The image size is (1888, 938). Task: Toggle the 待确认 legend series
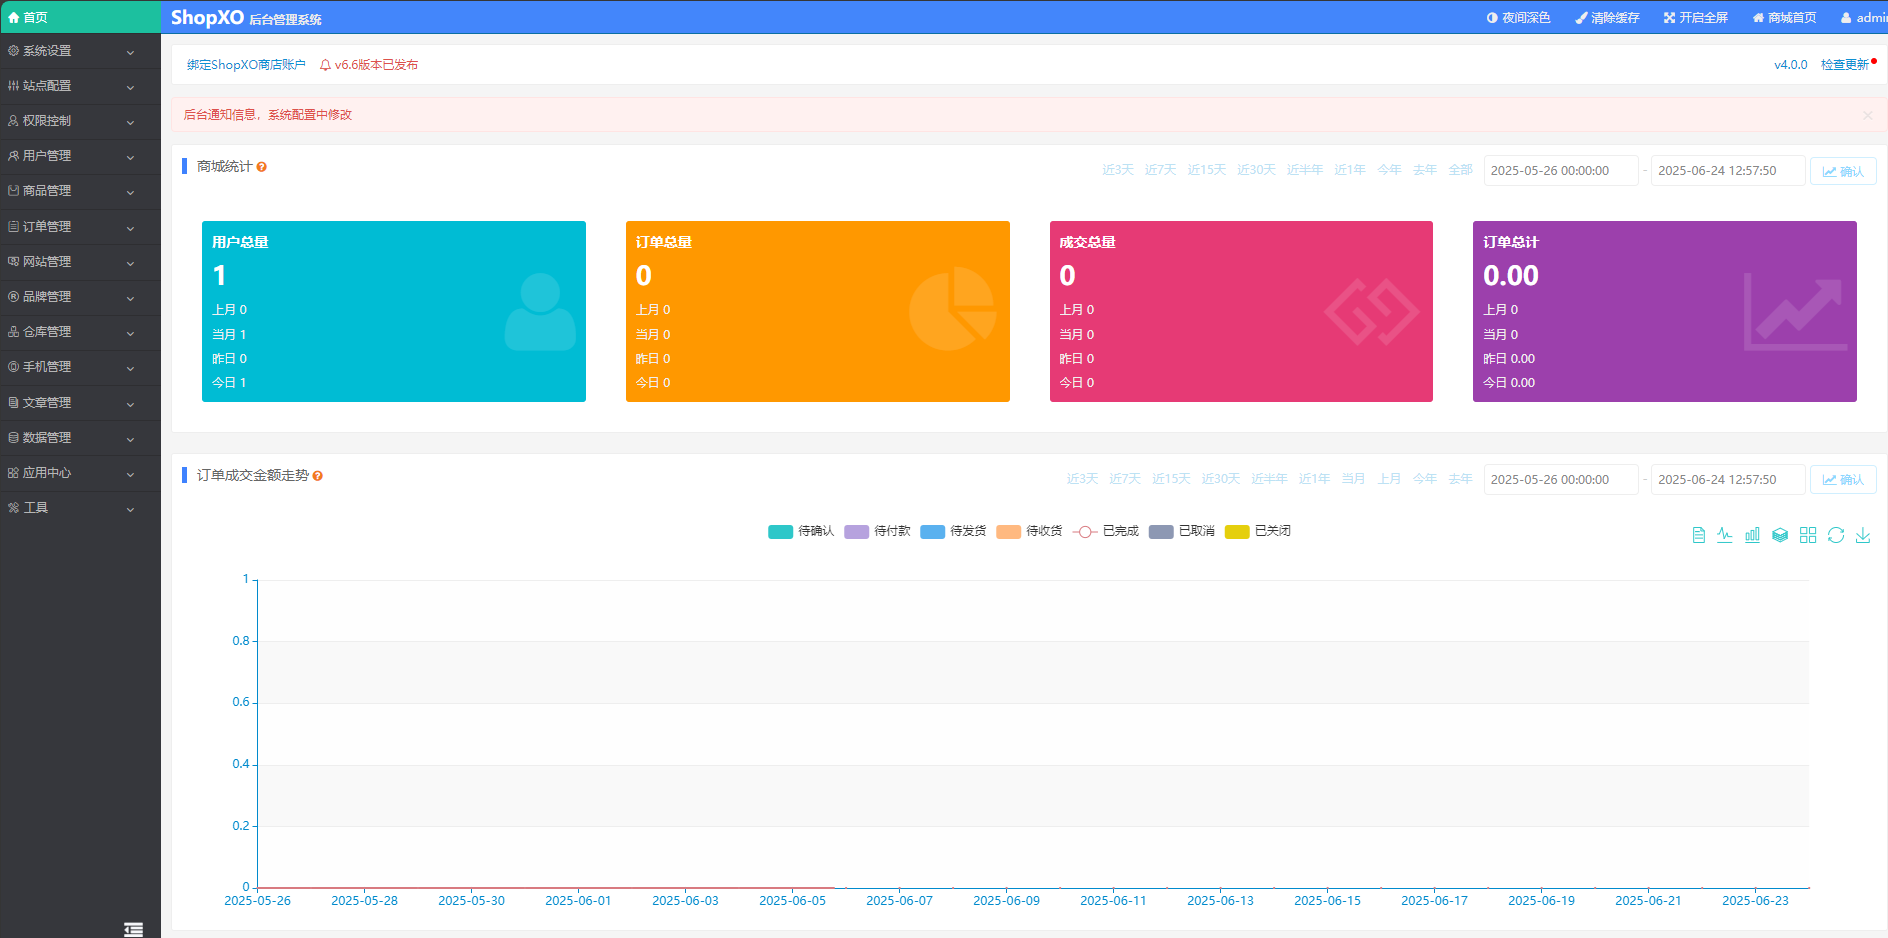pos(801,531)
